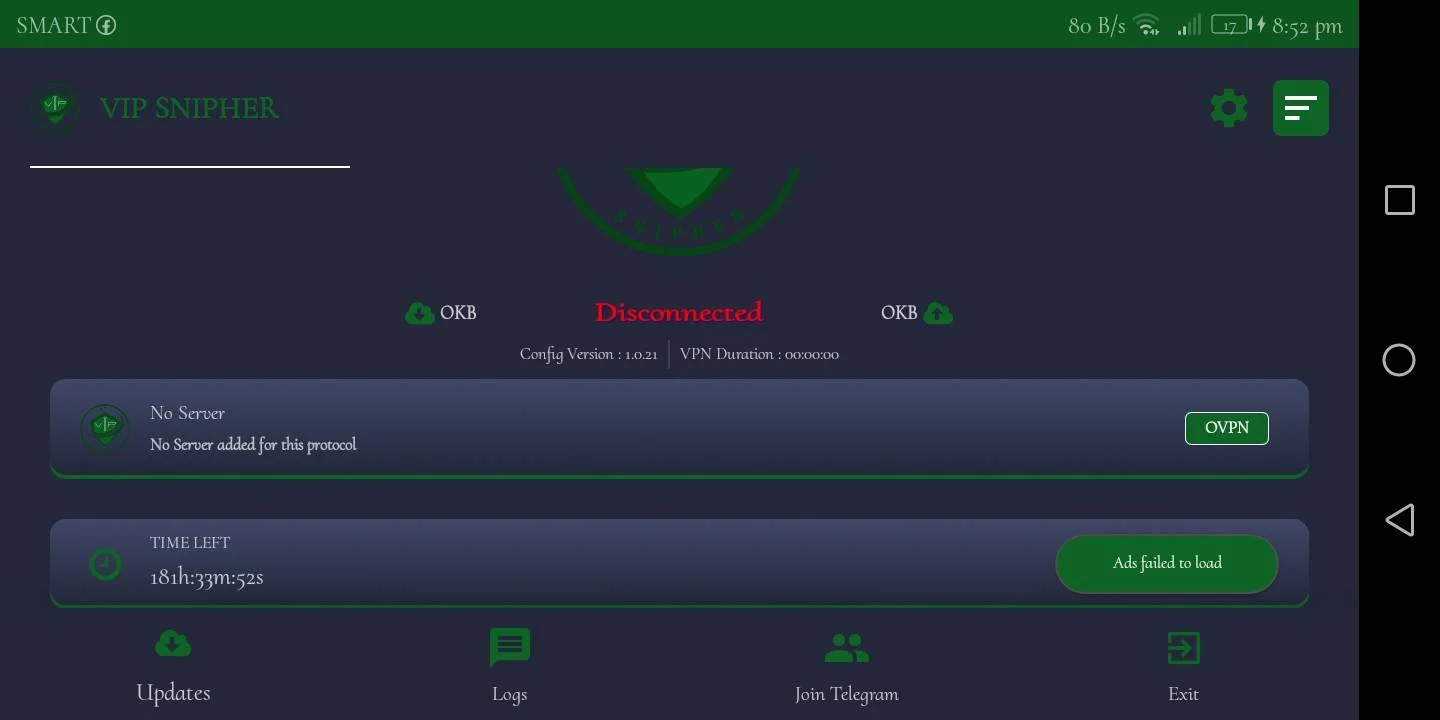Tap the VIP Snipher shield logo in header

[54, 108]
